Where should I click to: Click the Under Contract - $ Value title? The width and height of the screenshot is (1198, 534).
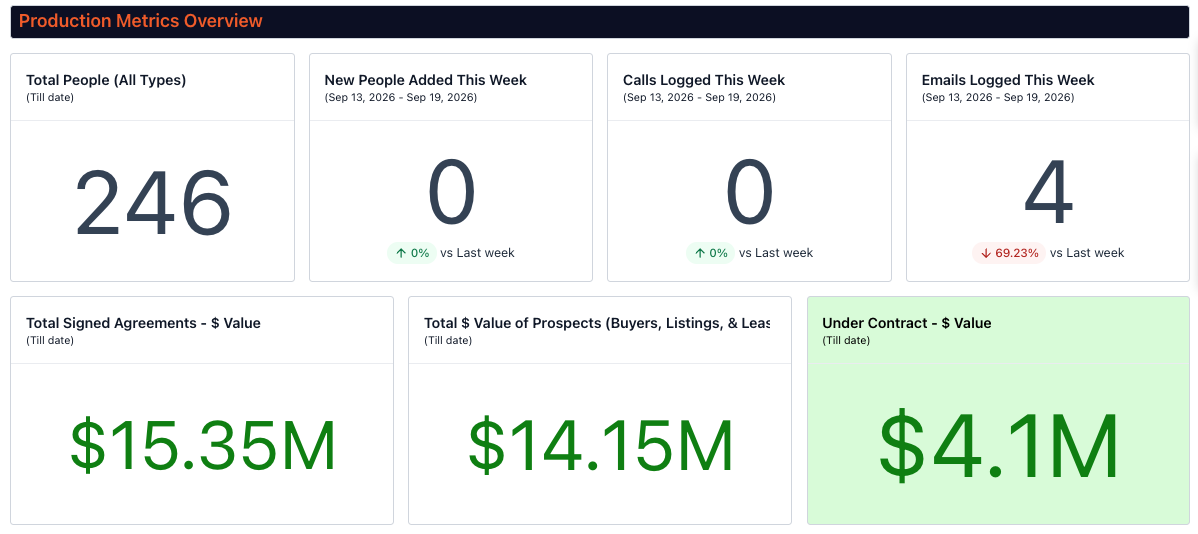pyautogui.click(x=907, y=323)
